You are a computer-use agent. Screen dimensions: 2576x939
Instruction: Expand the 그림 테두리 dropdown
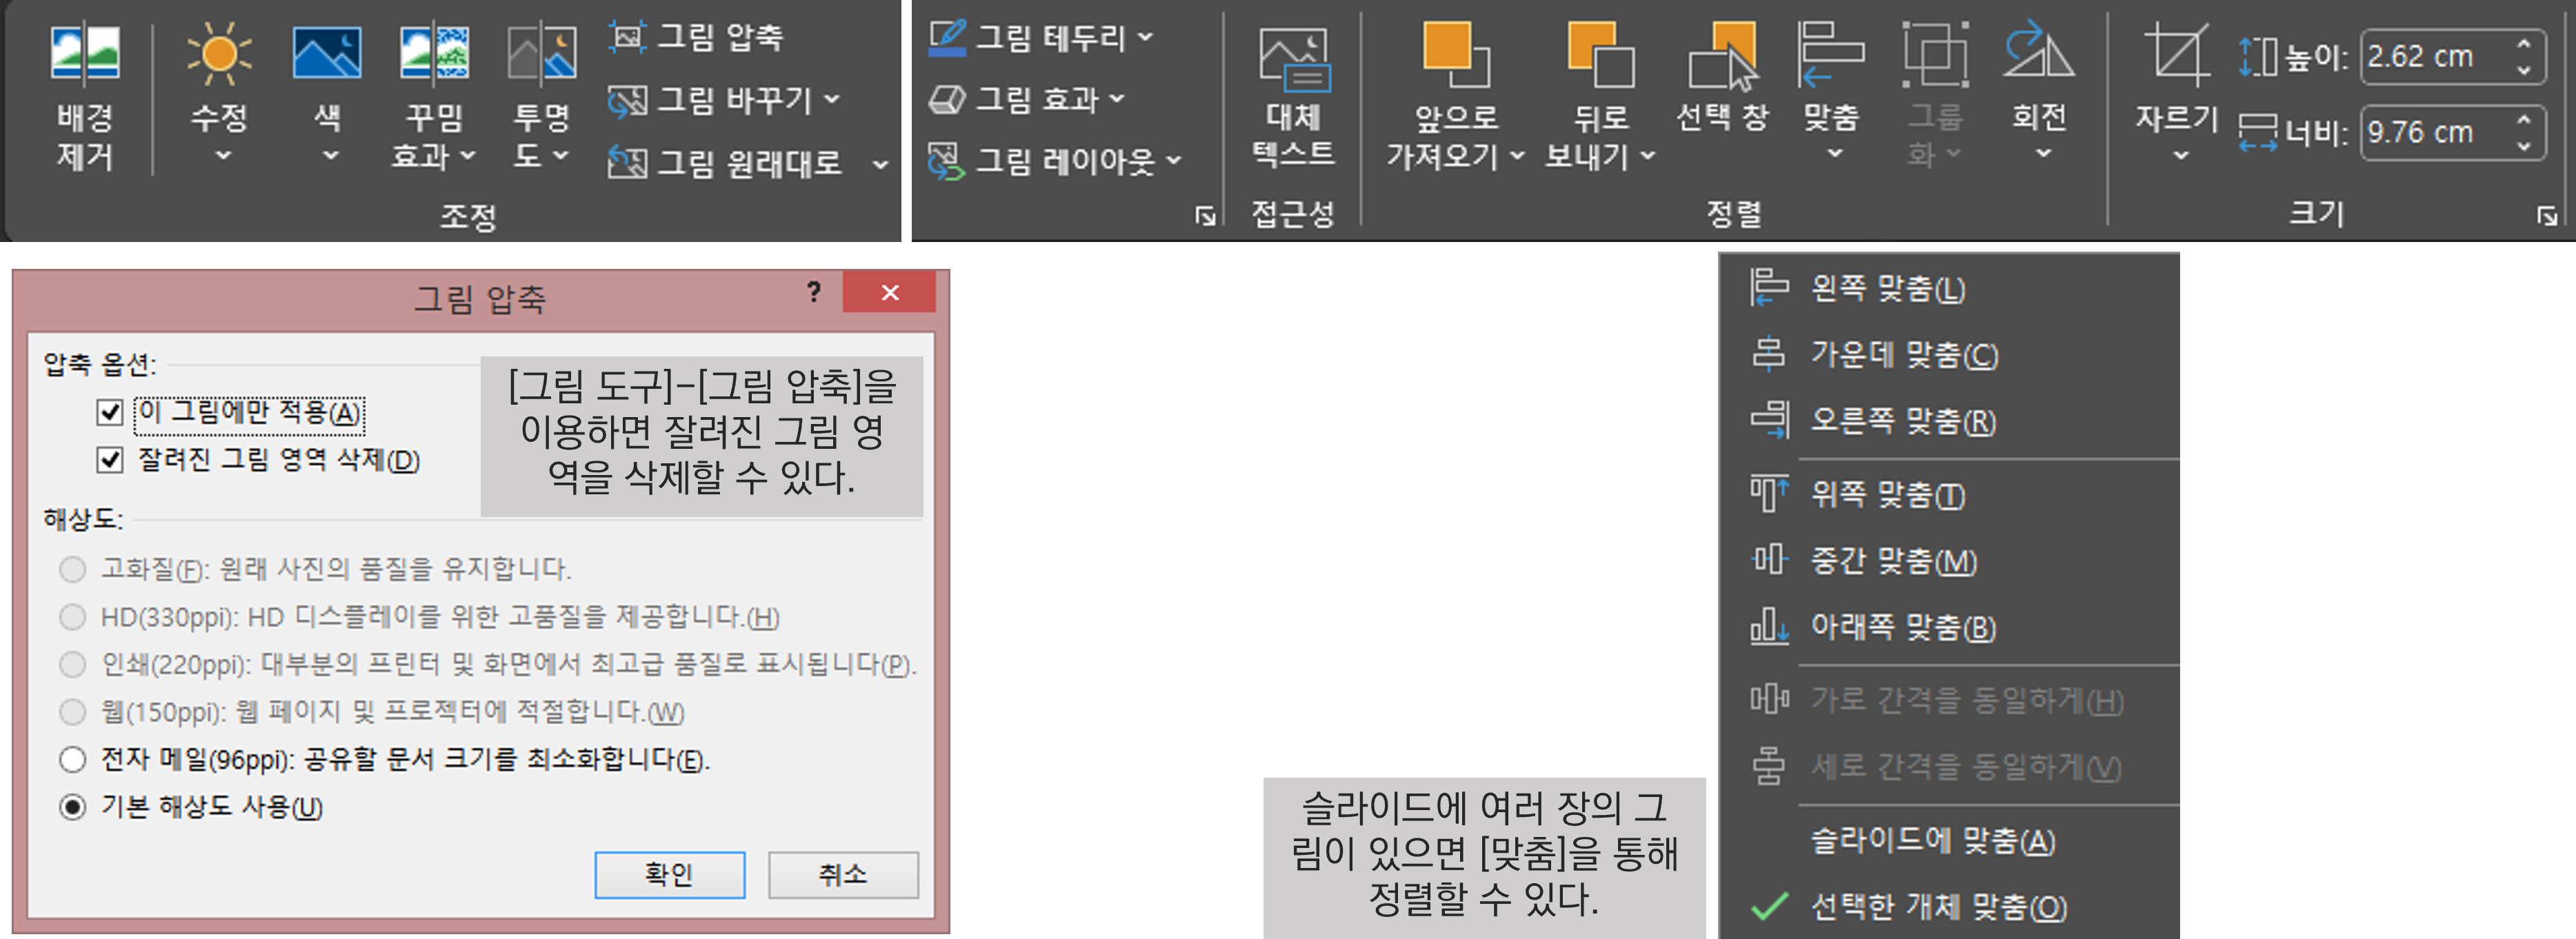pos(1146,38)
